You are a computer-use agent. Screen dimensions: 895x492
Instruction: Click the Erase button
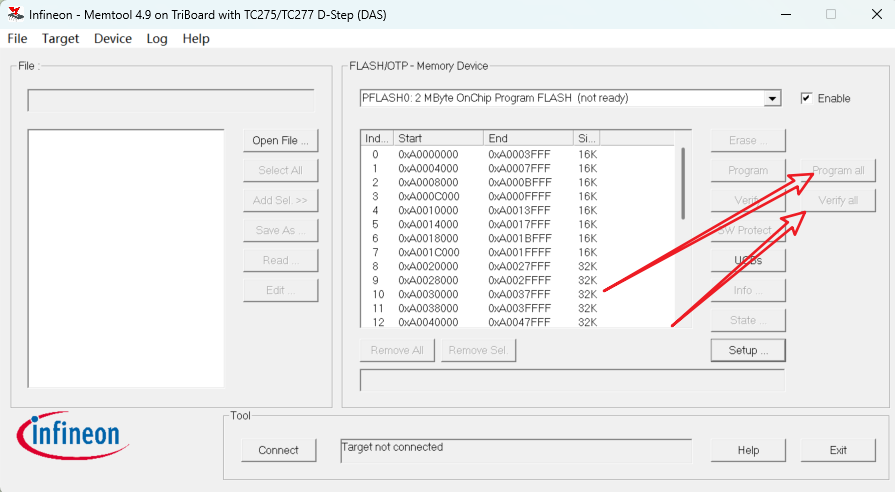click(x=748, y=140)
